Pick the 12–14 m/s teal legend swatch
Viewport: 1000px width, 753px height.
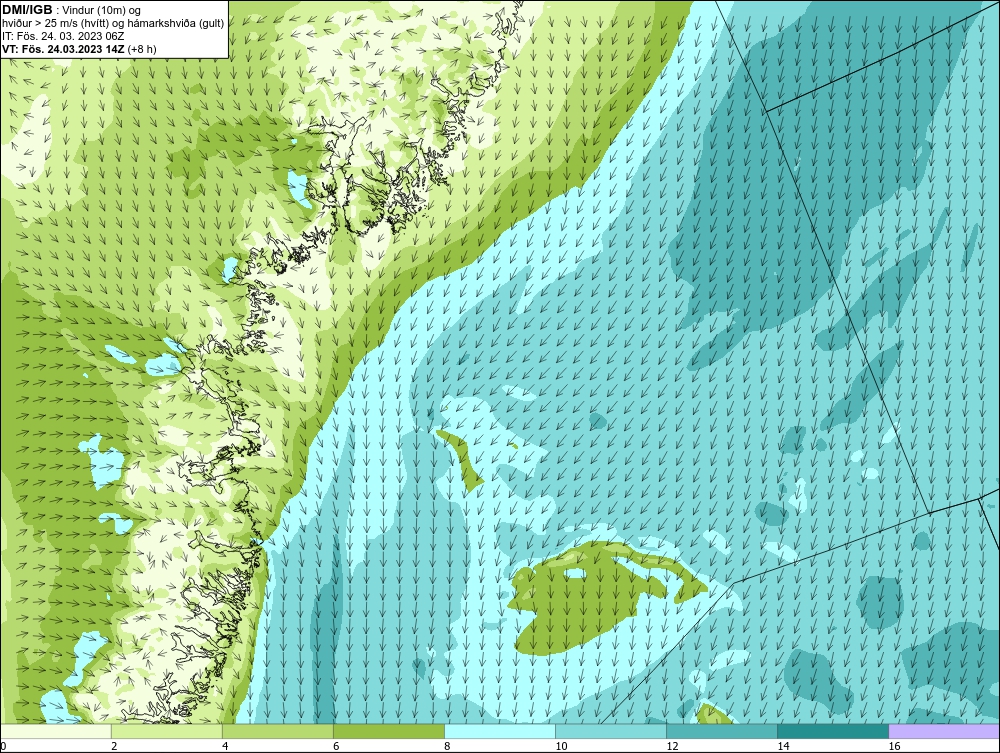click(x=721, y=731)
